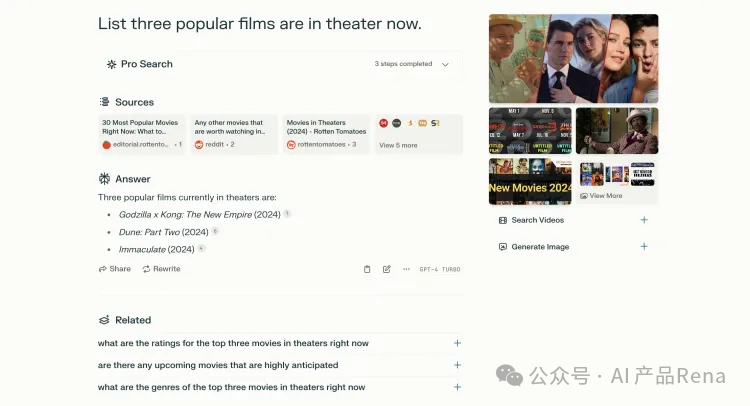Expand the genres related question plus
Viewport: 750px width, 406px height.
tap(457, 387)
